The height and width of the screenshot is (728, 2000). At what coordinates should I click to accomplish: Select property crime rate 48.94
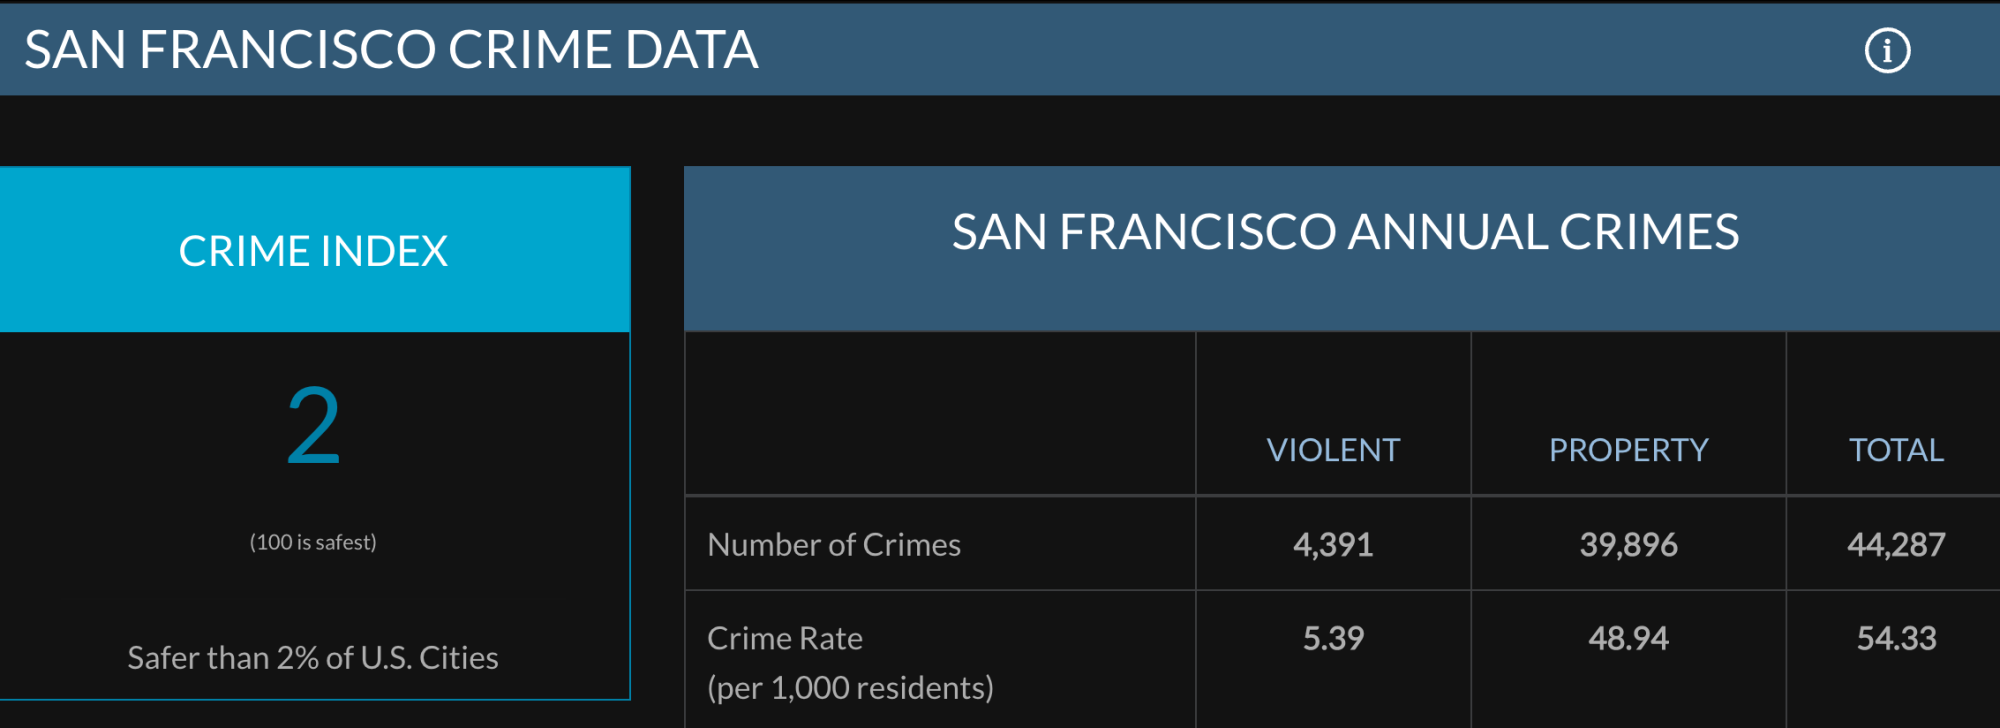click(x=1628, y=638)
